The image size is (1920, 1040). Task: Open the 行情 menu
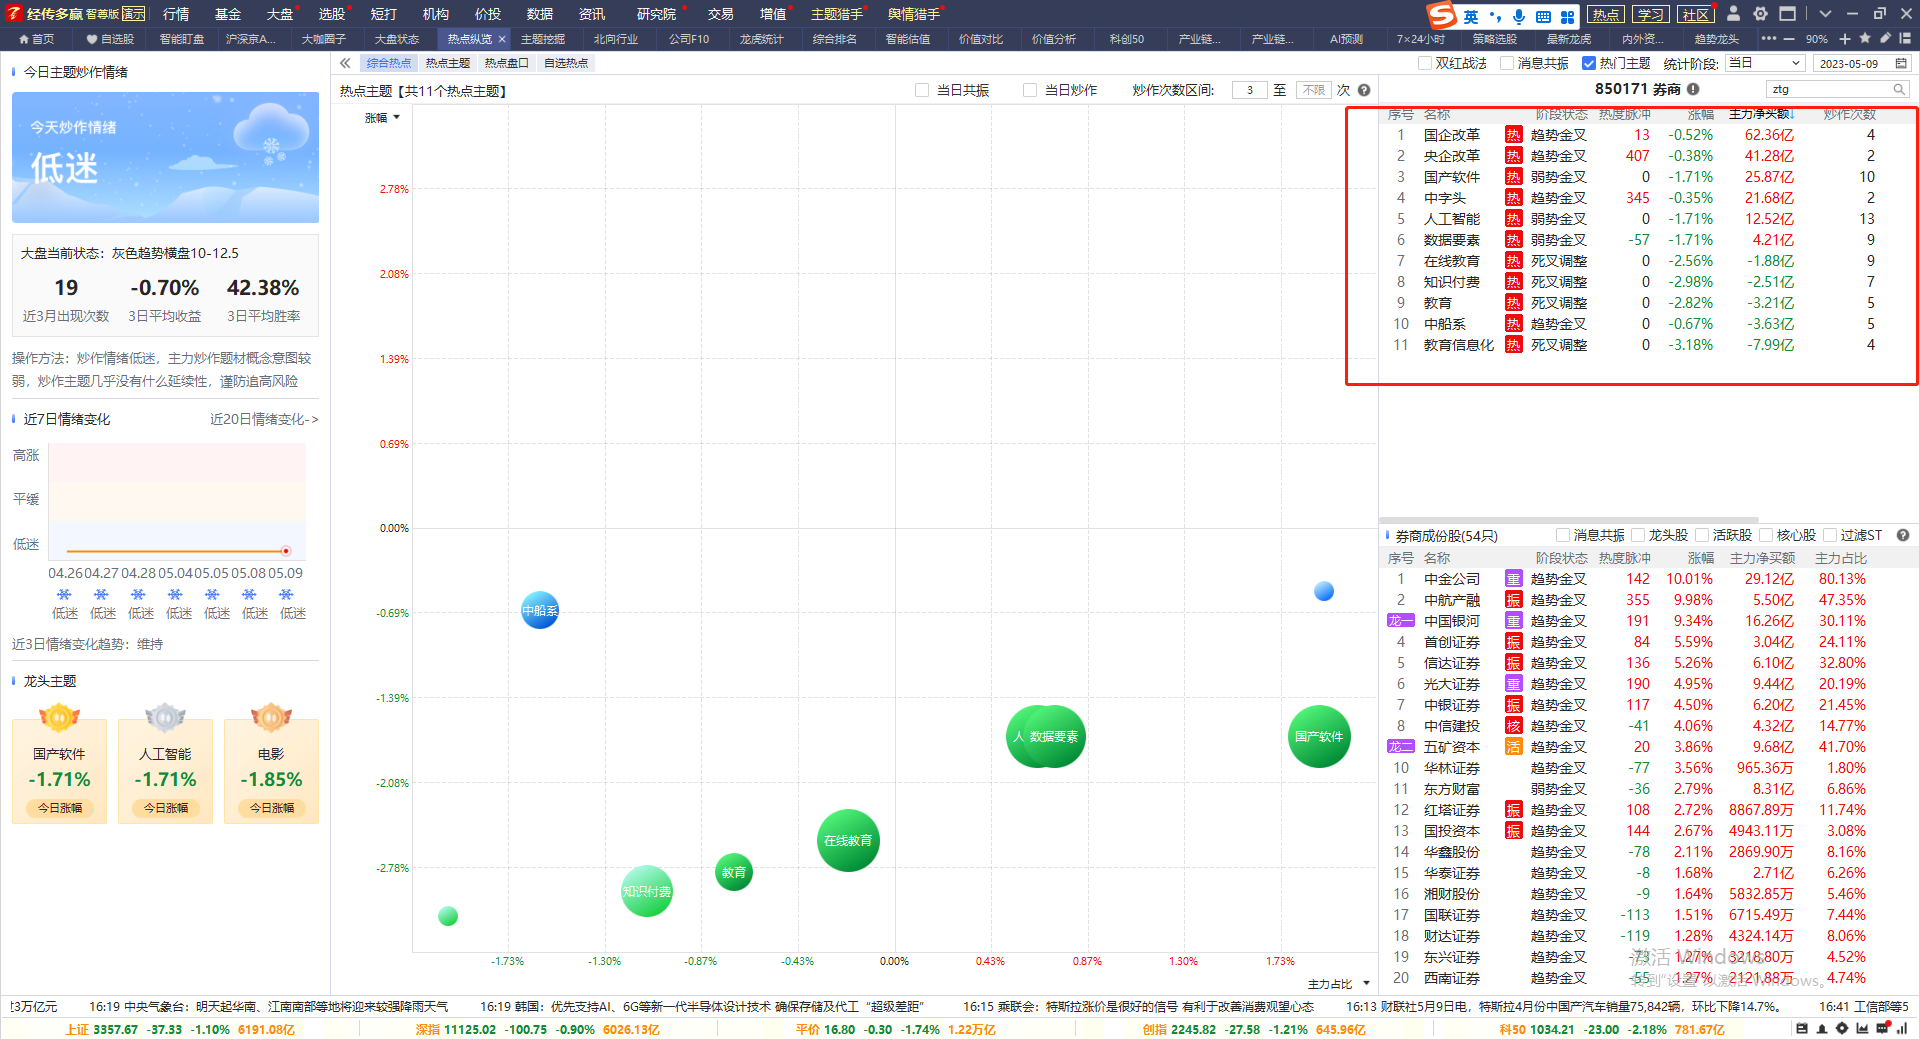pyautogui.click(x=176, y=14)
